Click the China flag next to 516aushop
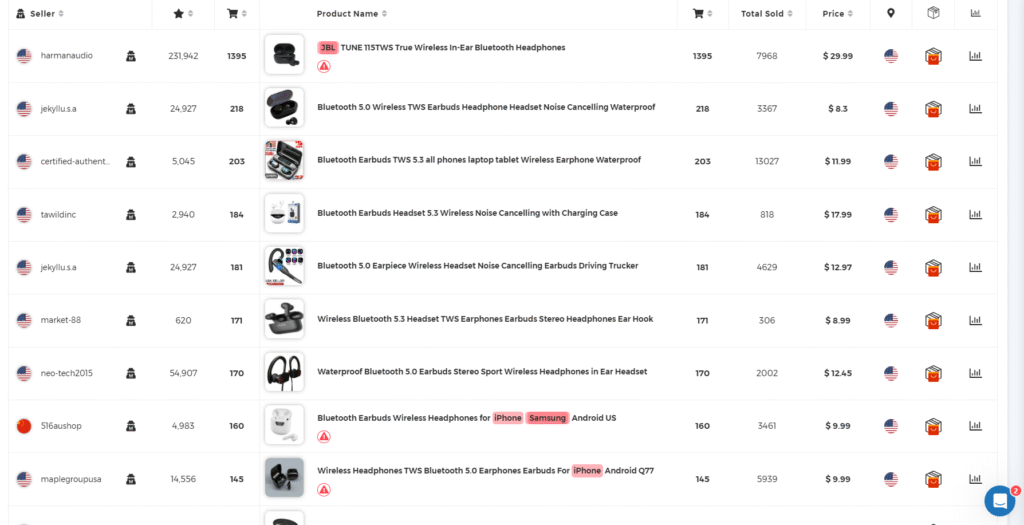This screenshot has width=1024, height=525. (24, 426)
